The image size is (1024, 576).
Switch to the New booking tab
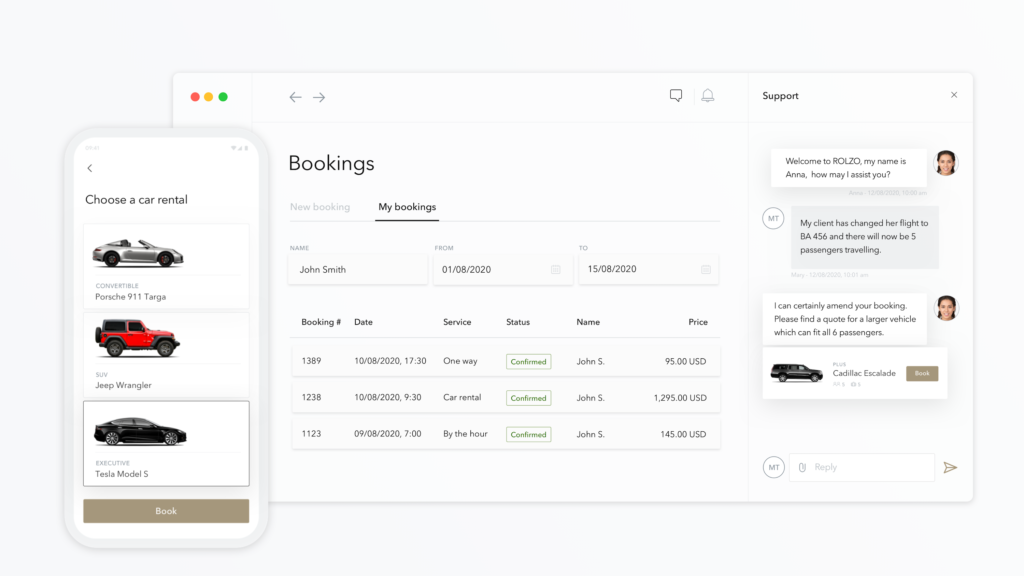pos(321,206)
